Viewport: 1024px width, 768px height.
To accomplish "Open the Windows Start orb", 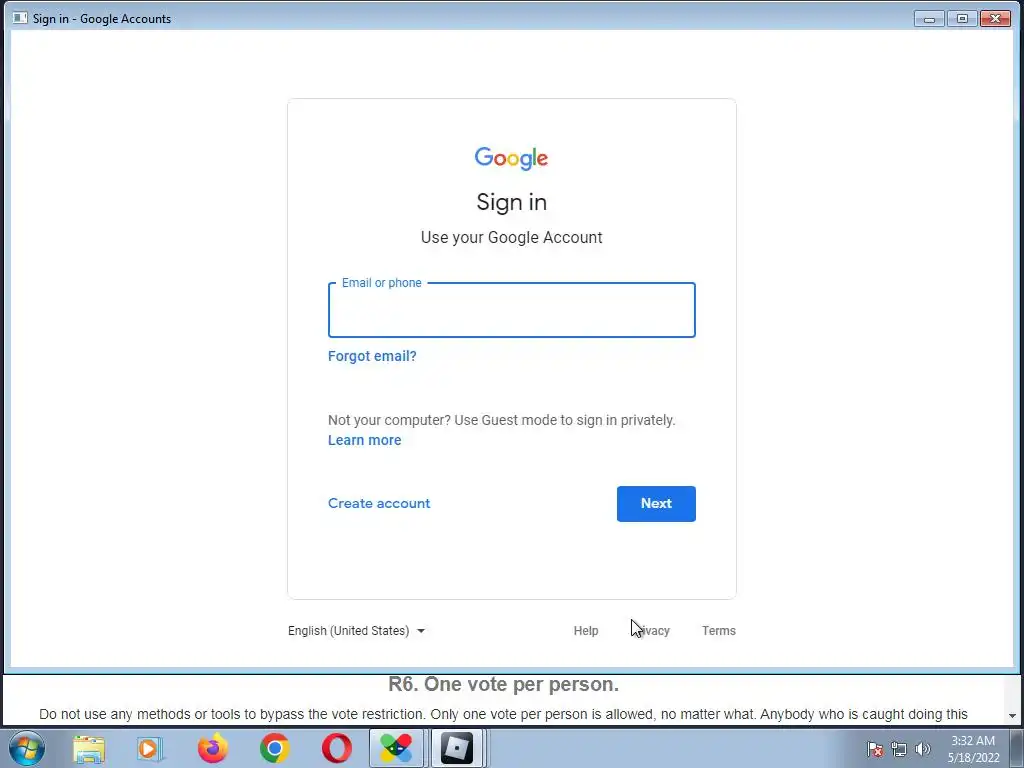I will pyautogui.click(x=27, y=748).
